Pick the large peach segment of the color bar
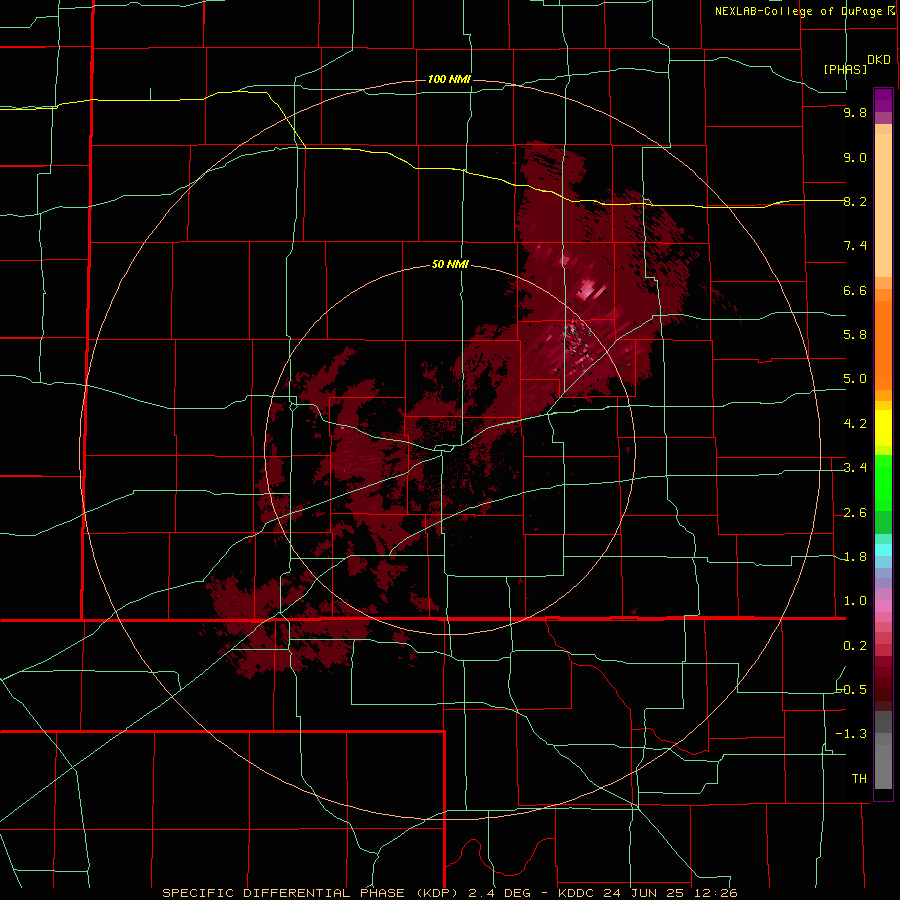900x900 pixels. pos(883,205)
